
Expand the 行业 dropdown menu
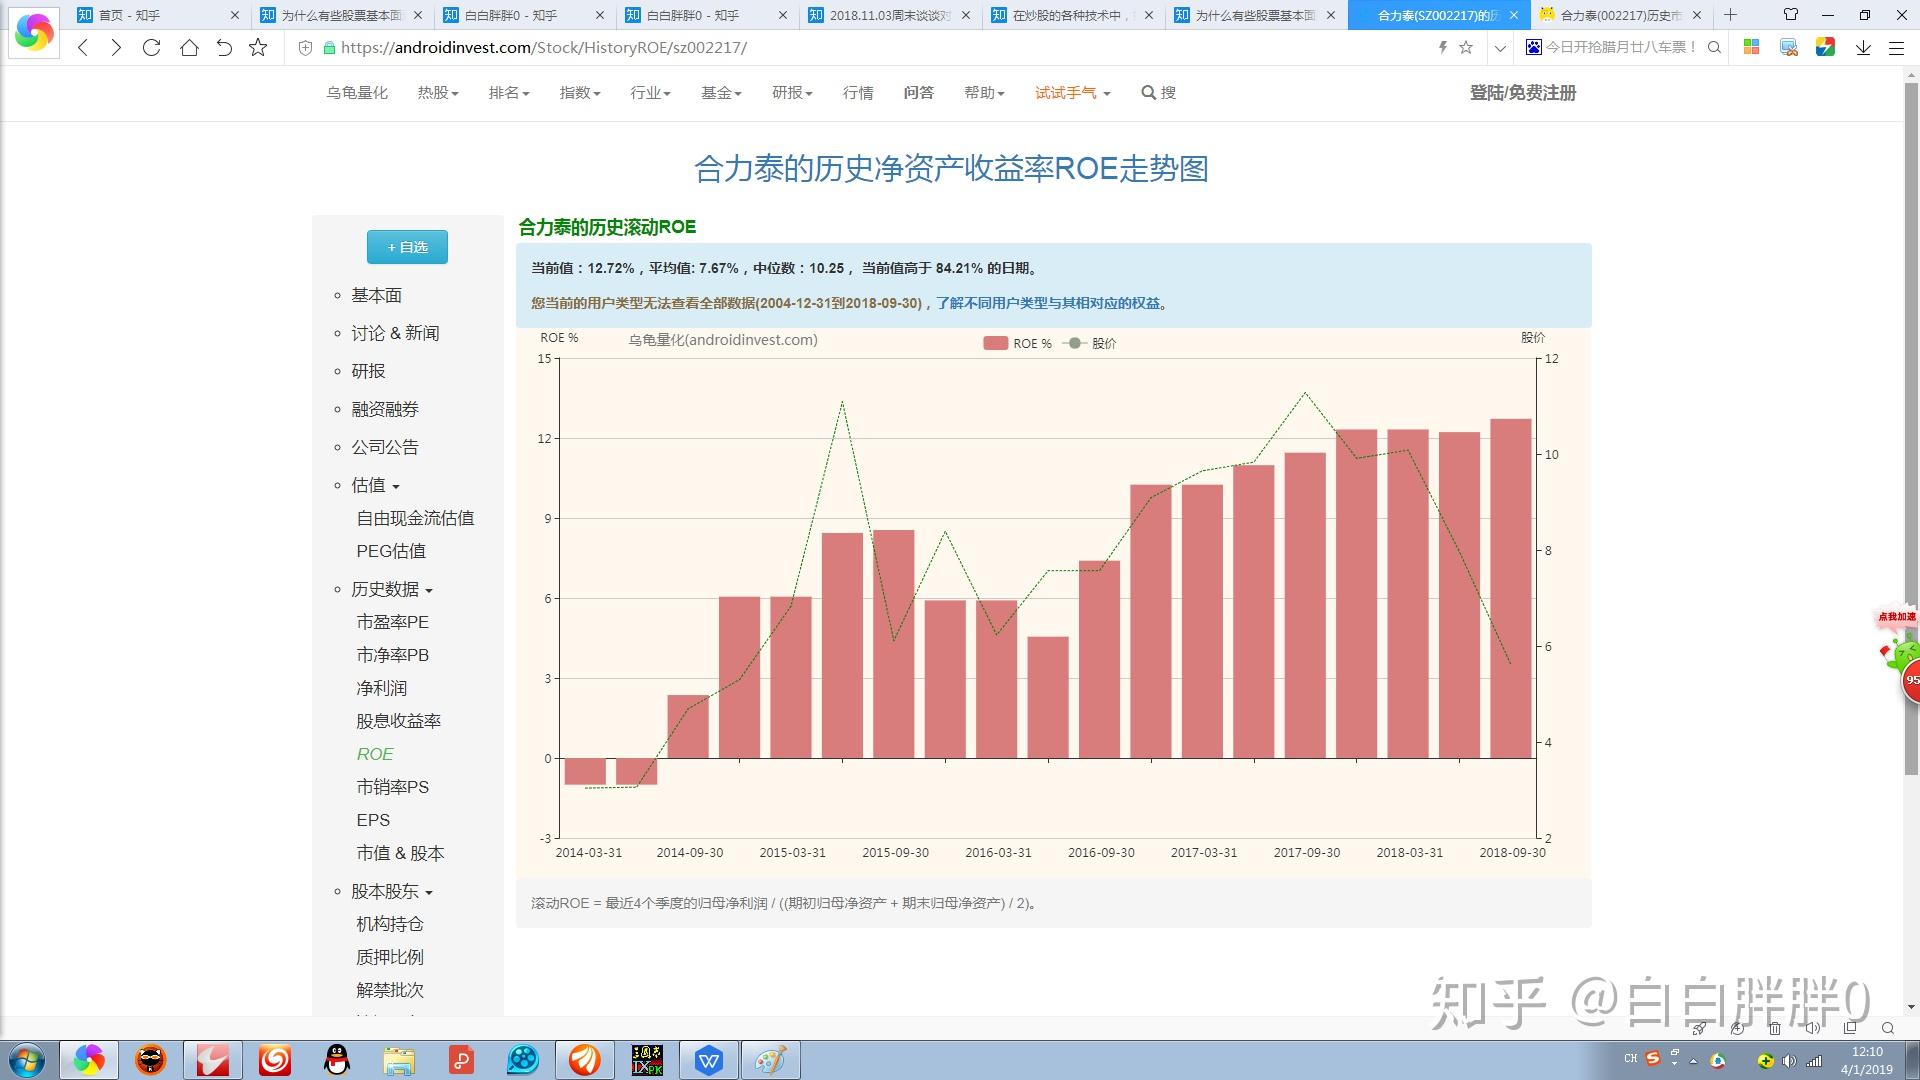[x=650, y=93]
